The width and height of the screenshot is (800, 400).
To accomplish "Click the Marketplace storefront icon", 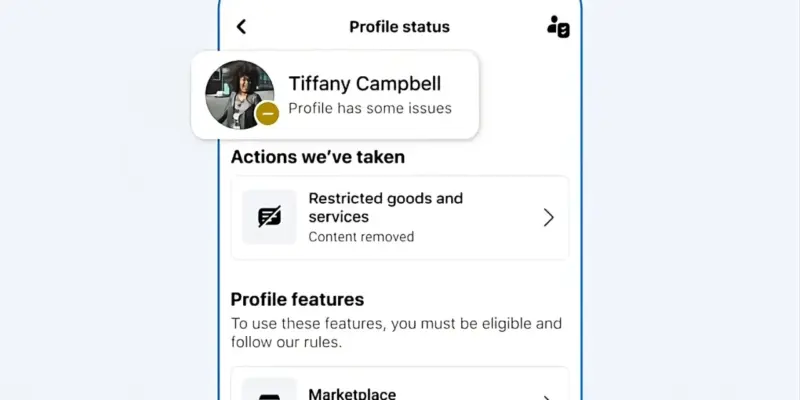I will (x=269, y=392).
